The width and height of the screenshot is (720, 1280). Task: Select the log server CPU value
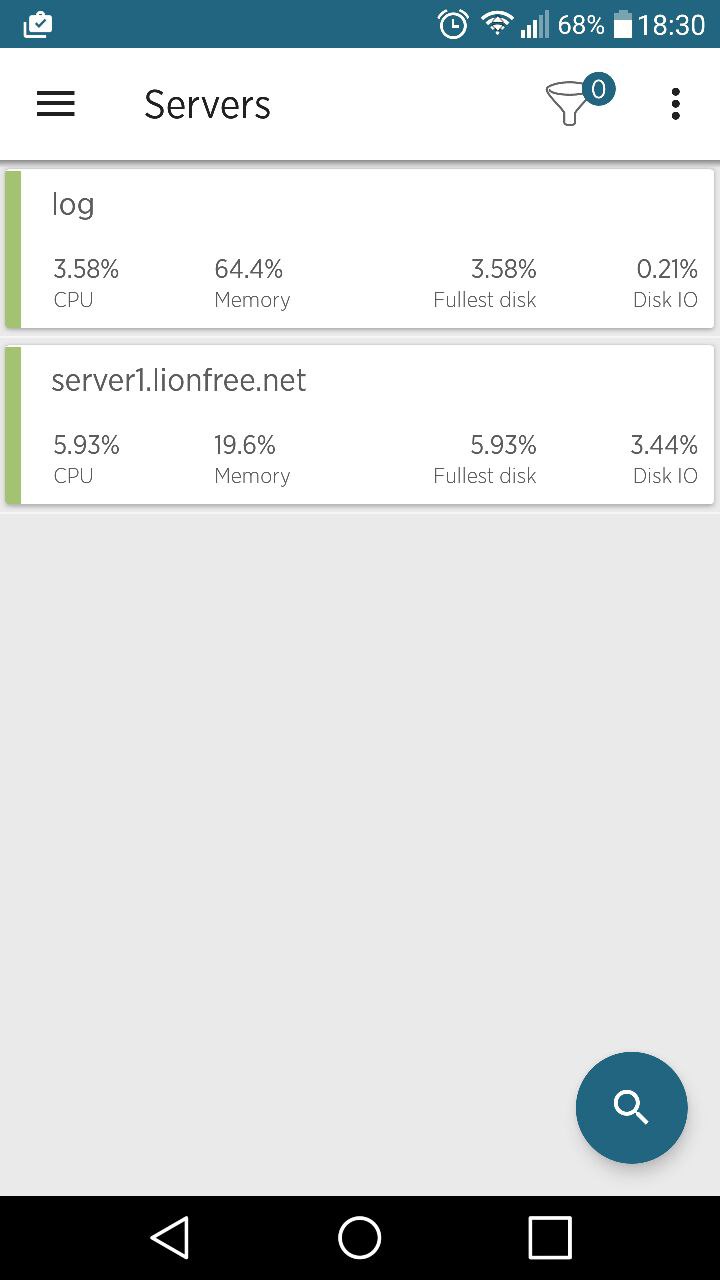(86, 269)
